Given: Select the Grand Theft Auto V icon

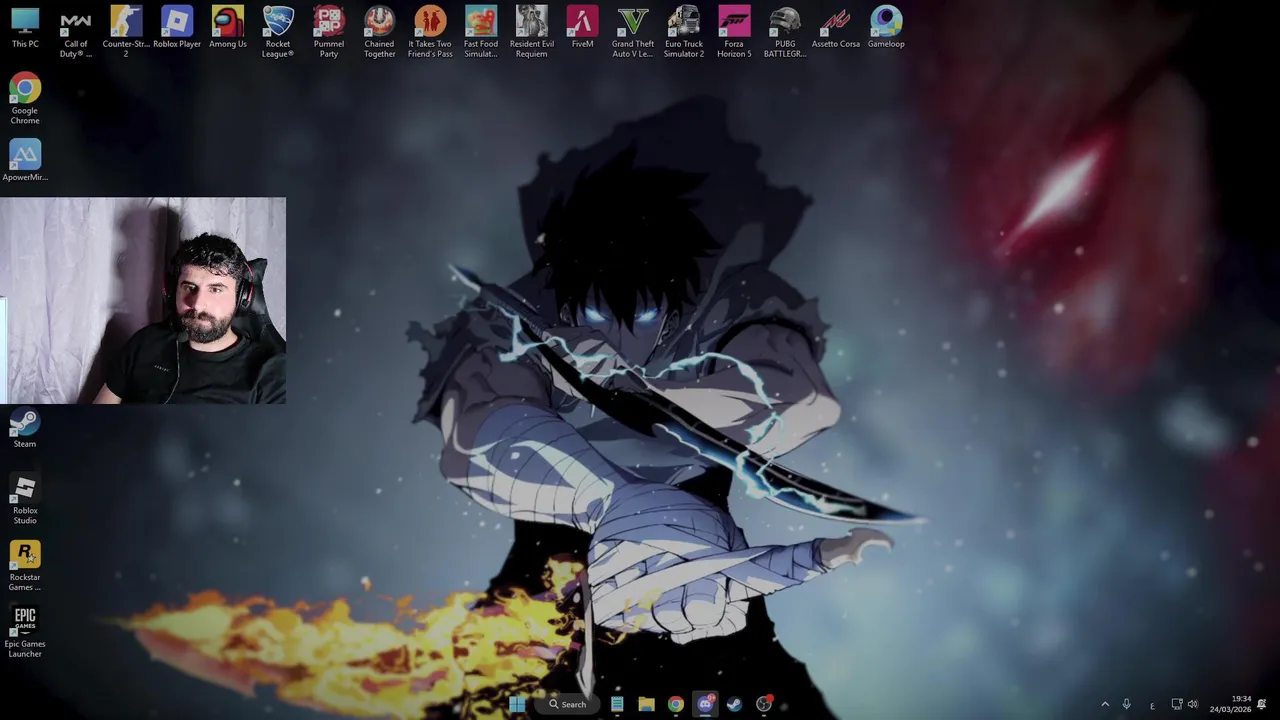Looking at the screenshot, I should (633, 32).
